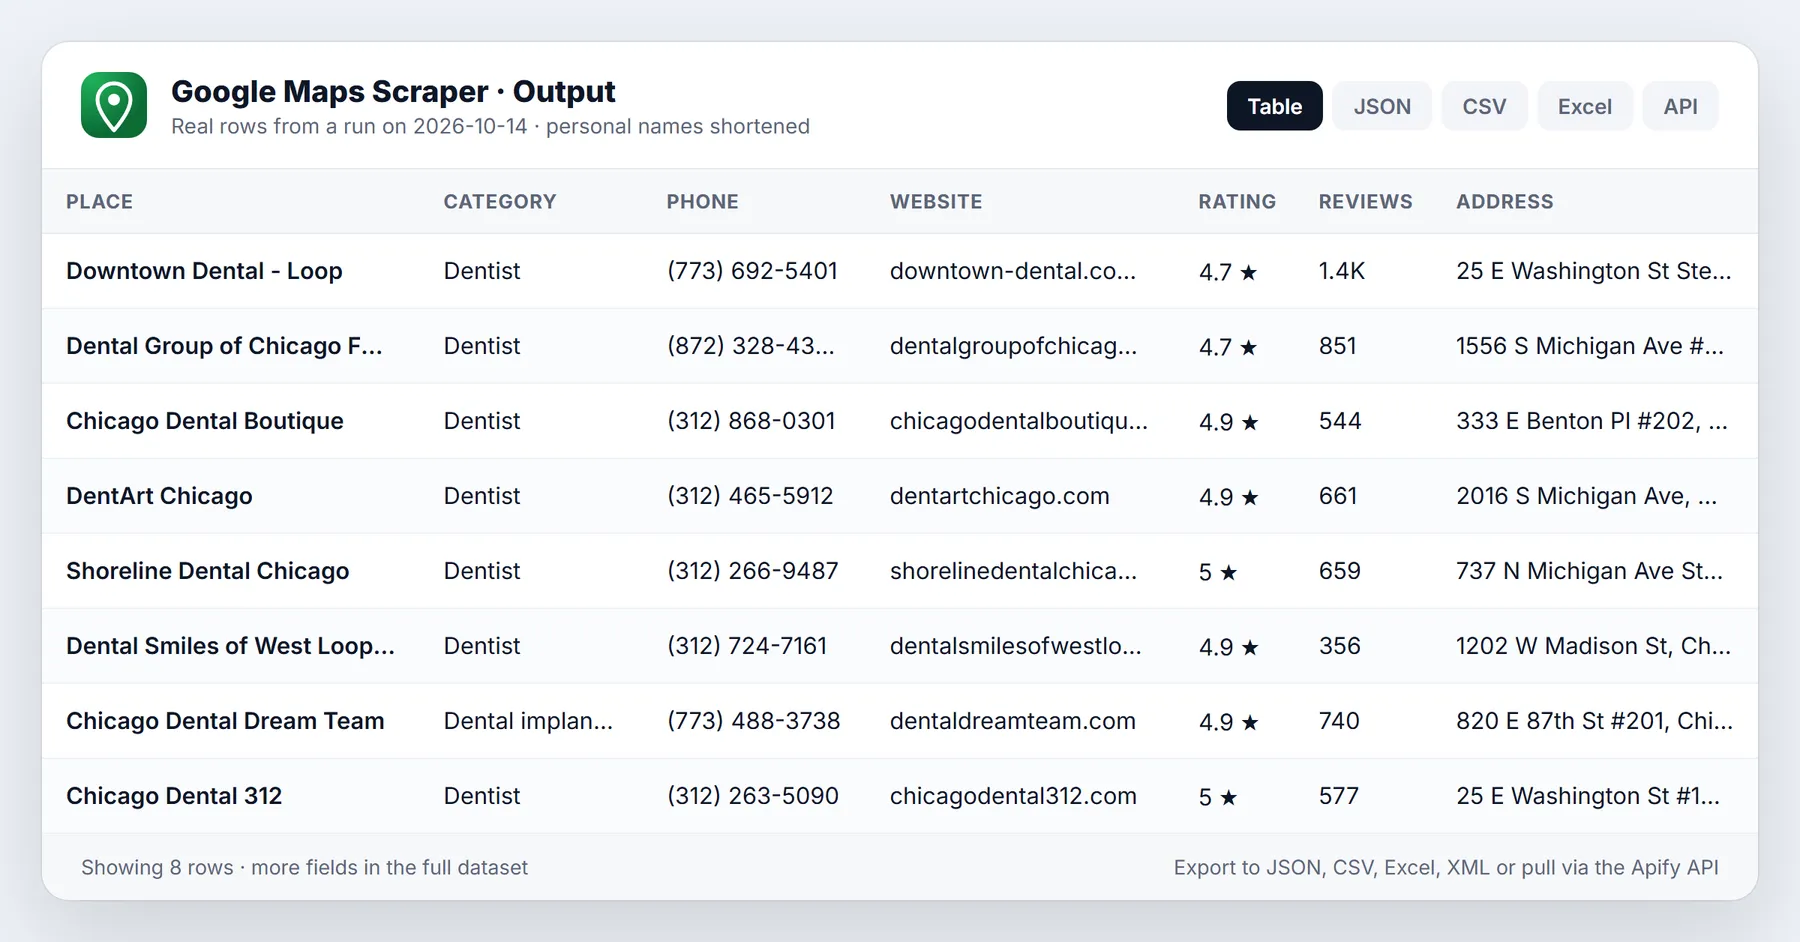Click the CATEGORY column header

point(499,201)
